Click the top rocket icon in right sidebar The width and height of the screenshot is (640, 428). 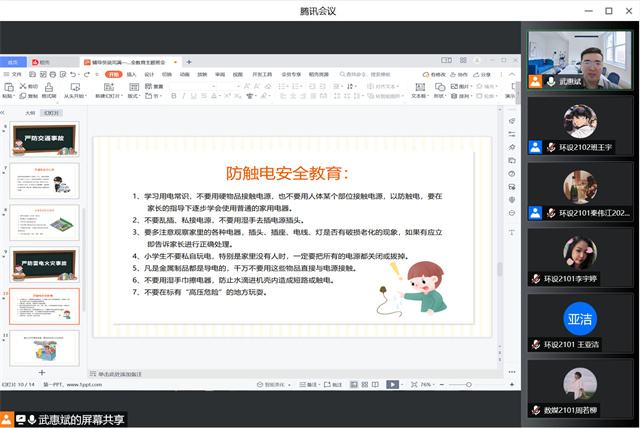(511, 121)
